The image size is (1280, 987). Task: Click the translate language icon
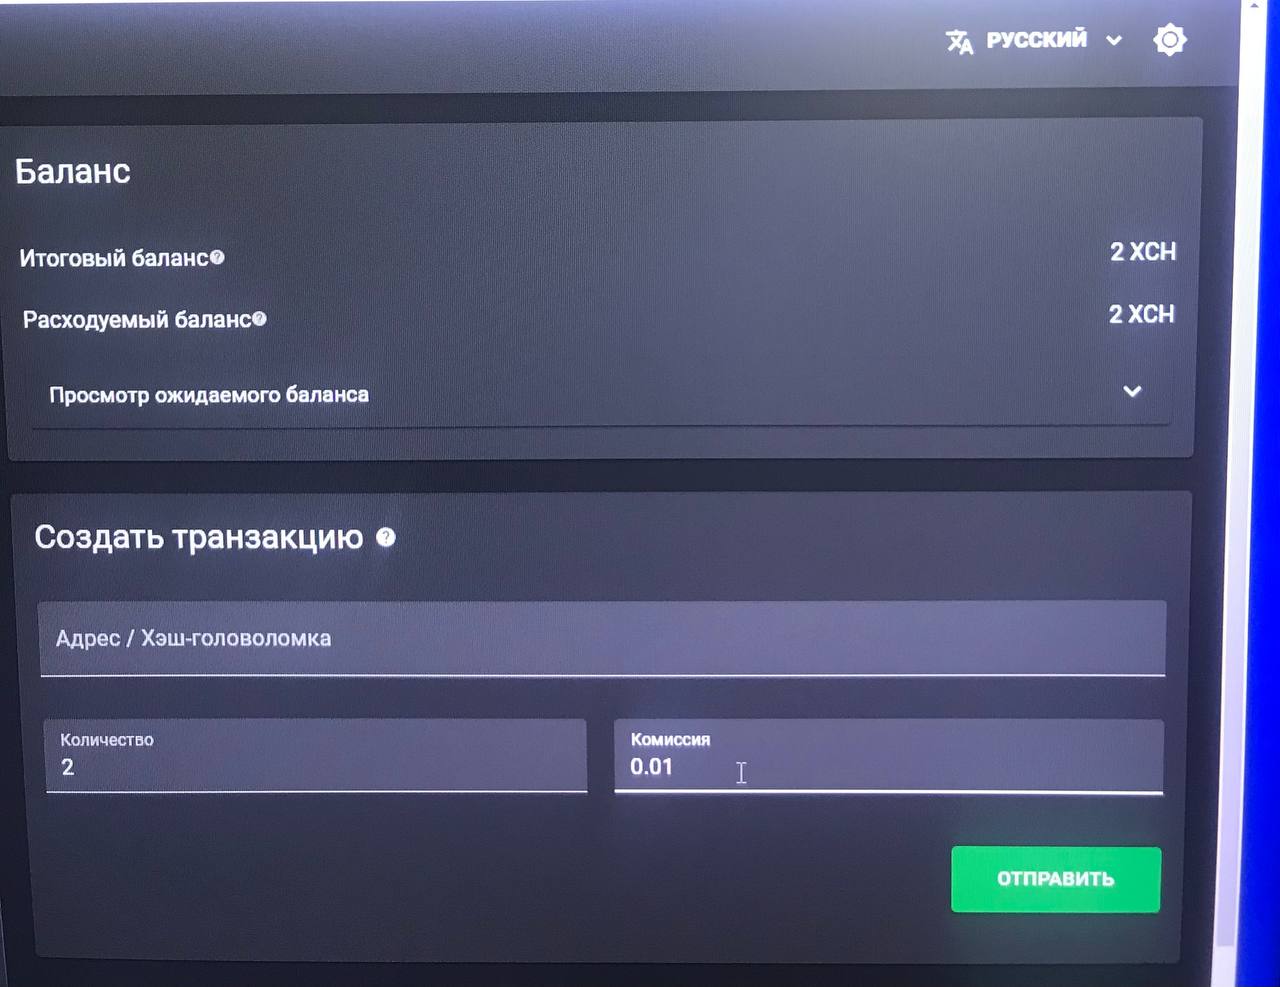pos(959,41)
